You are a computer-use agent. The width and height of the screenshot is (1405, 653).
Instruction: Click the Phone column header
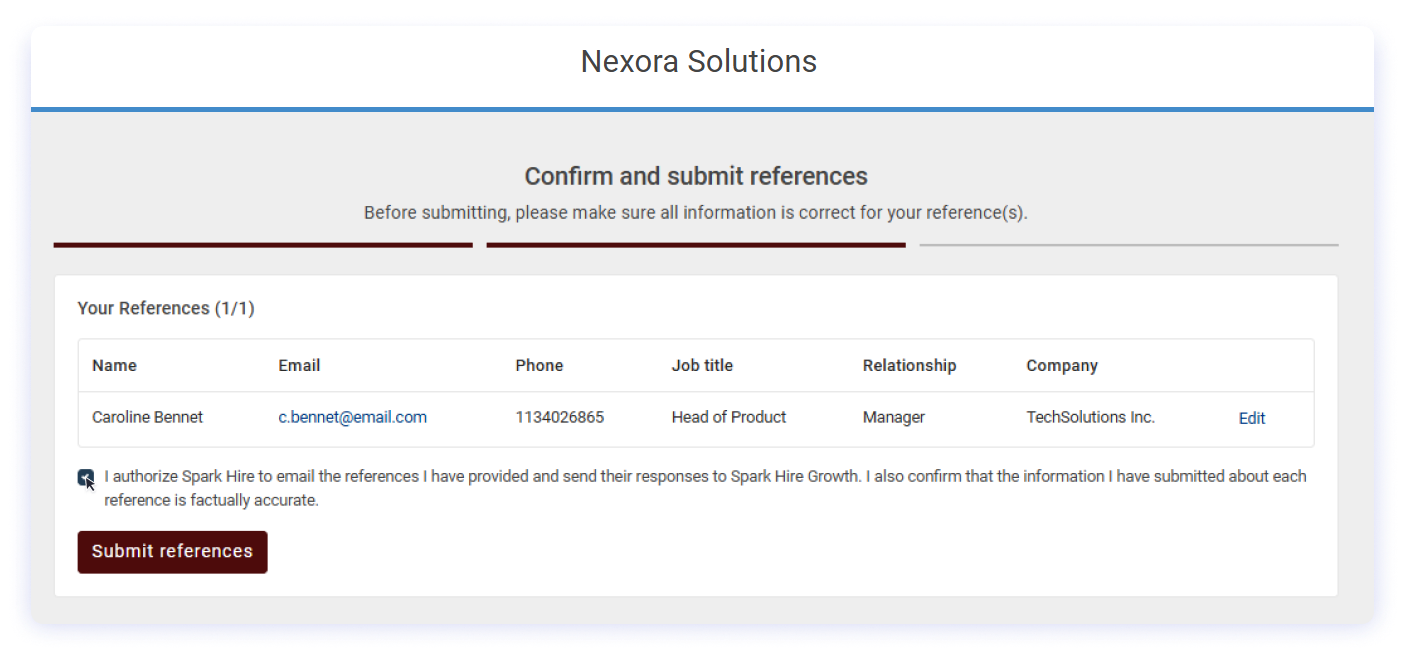click(x=538, y=365)
